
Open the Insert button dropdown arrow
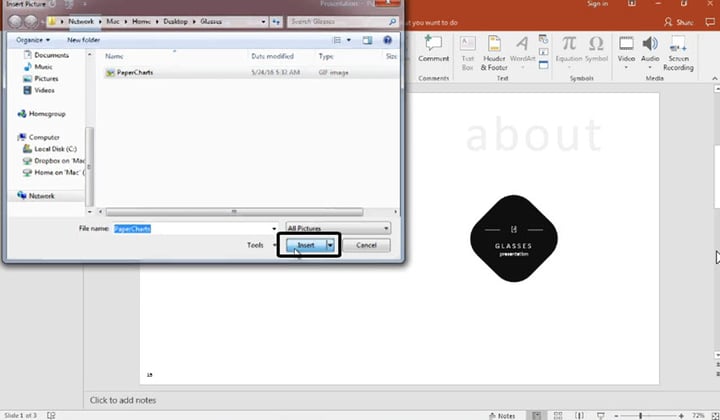pos(330,245)
